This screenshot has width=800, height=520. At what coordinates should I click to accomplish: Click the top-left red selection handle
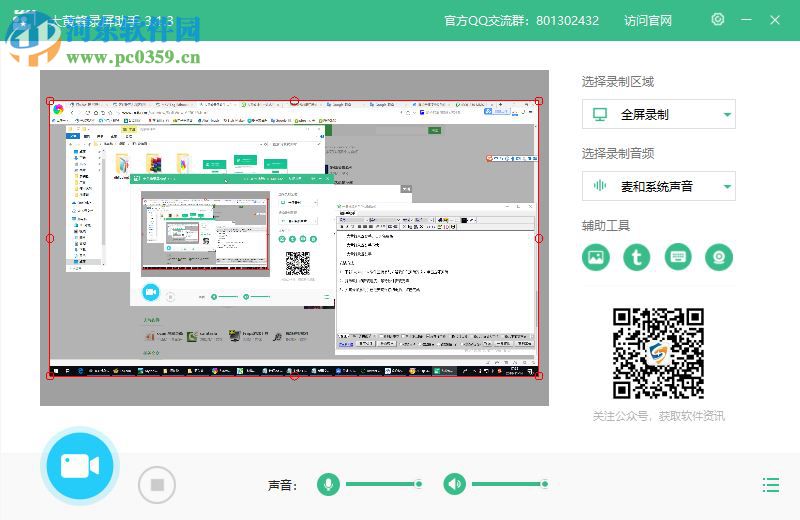50,101
